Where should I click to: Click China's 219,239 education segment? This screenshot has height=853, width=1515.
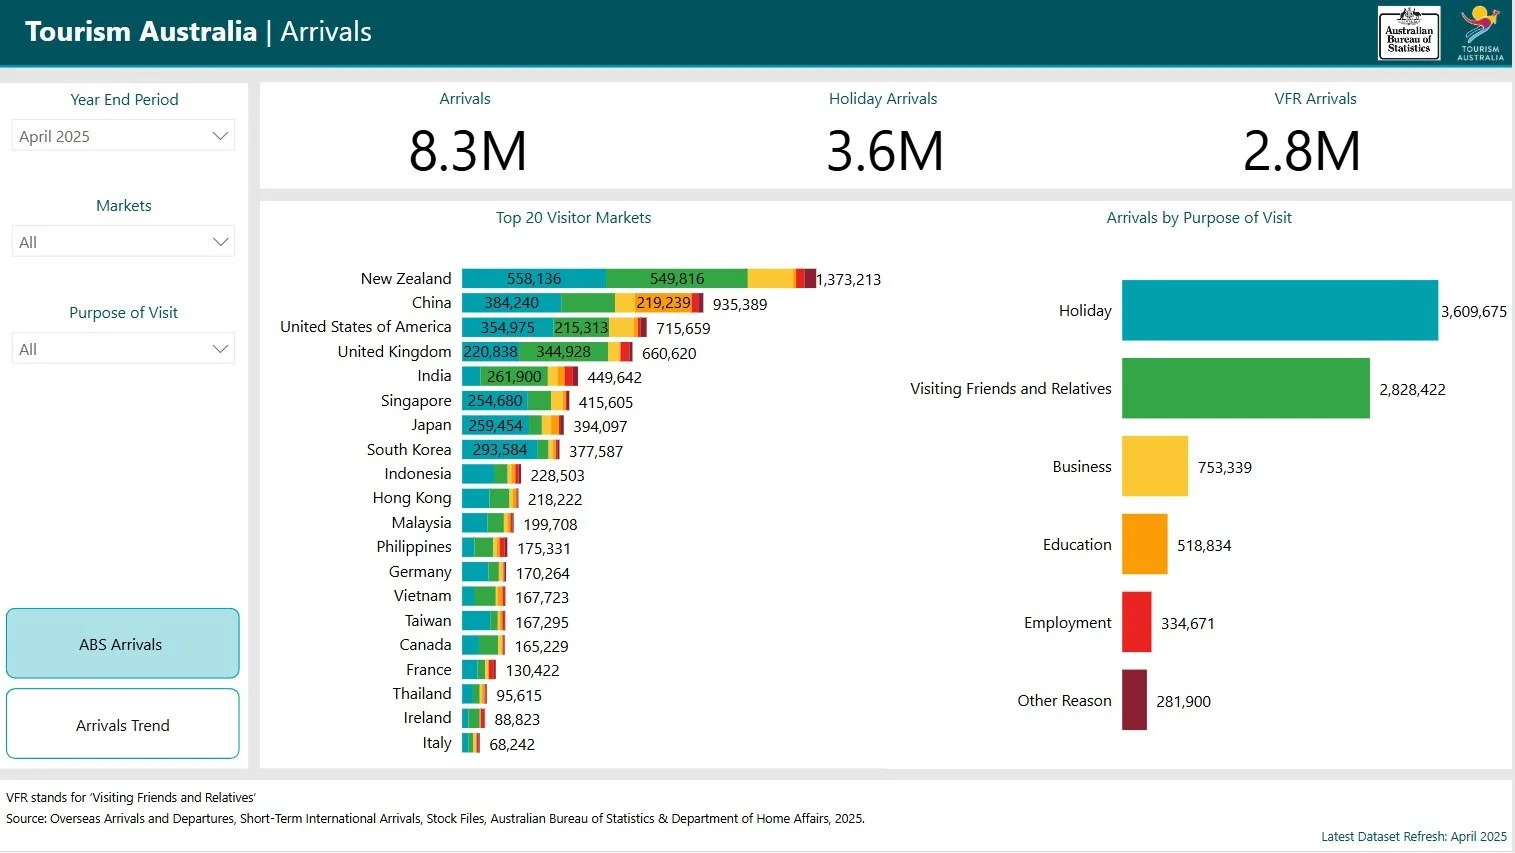663,303
